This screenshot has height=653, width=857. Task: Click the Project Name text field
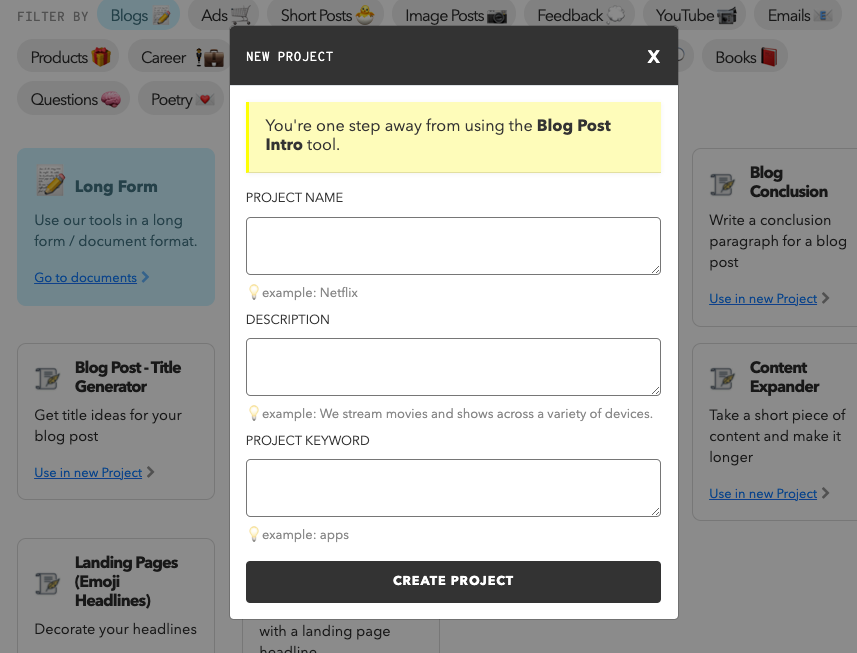click(452, 245)
